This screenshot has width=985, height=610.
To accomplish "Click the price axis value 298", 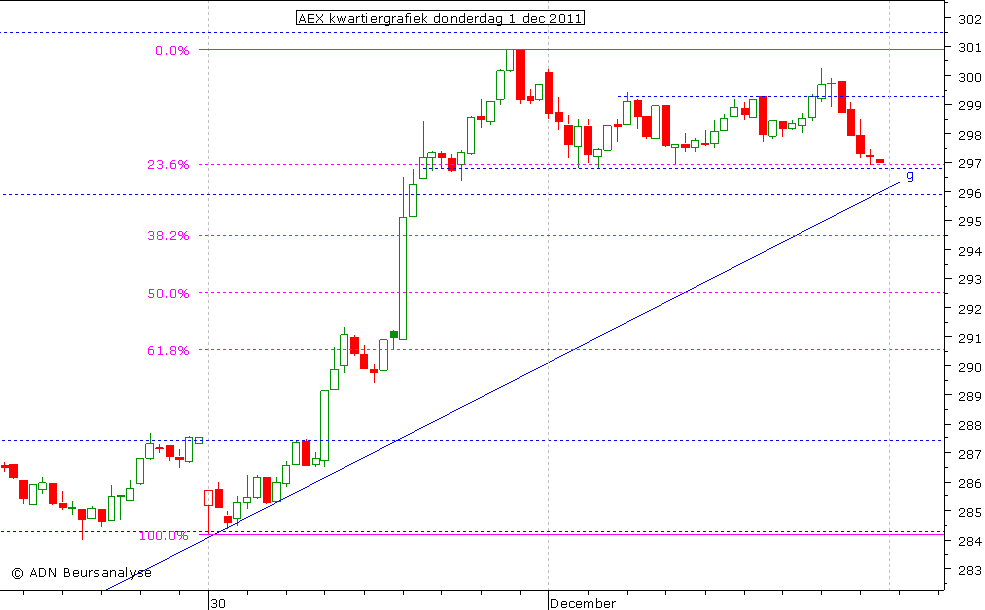I will [x=970, y=135].
